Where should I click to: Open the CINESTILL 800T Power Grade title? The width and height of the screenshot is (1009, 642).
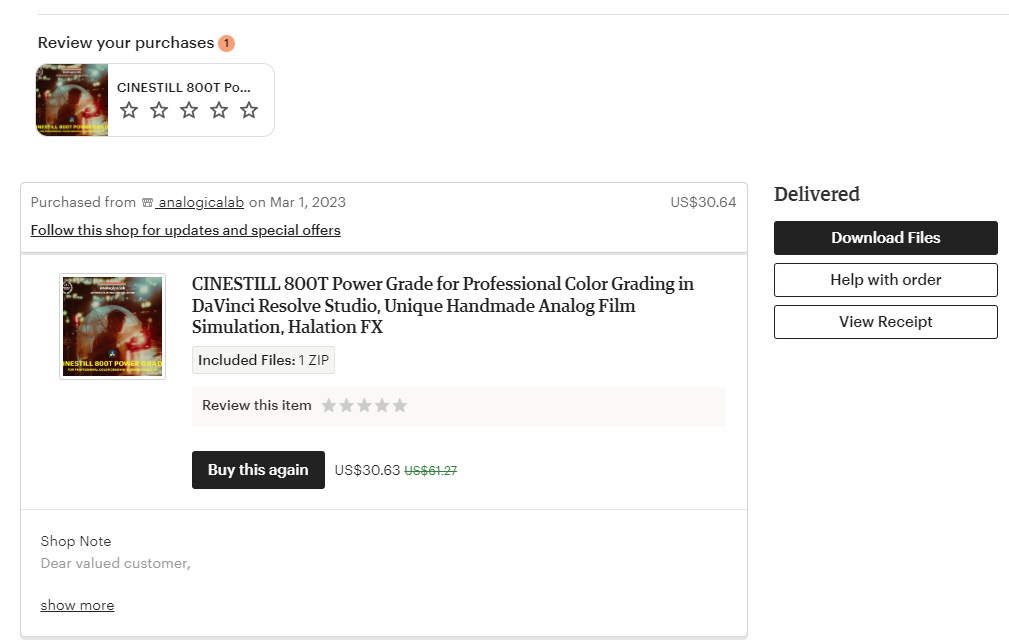click(x=442, y=305)
